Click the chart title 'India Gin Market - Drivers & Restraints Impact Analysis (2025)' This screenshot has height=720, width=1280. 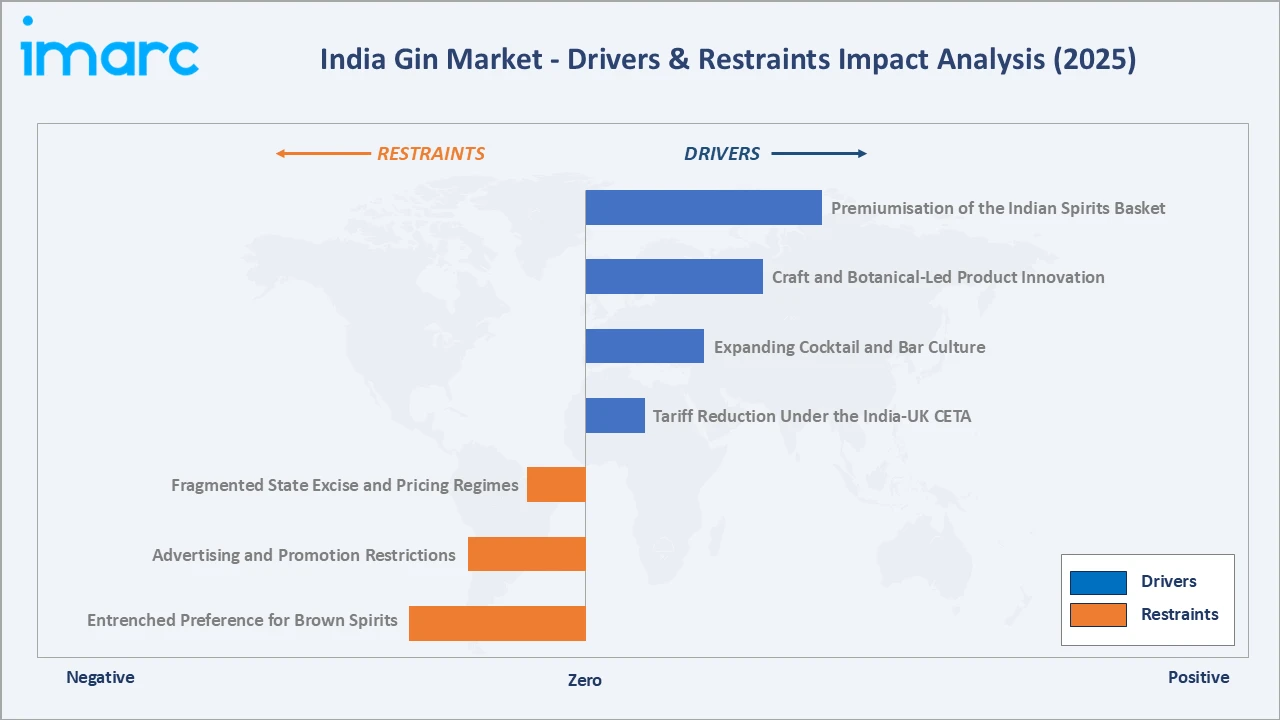point(728,59)
